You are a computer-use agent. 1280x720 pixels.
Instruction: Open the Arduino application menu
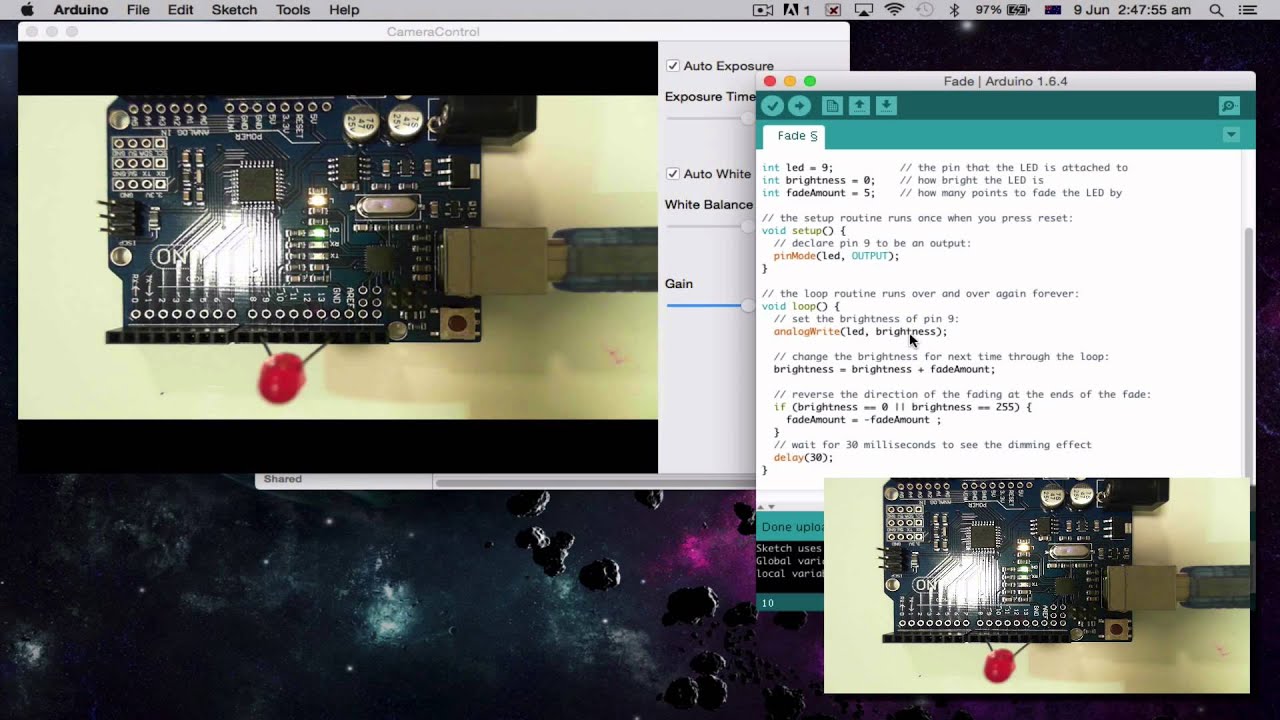80,10
